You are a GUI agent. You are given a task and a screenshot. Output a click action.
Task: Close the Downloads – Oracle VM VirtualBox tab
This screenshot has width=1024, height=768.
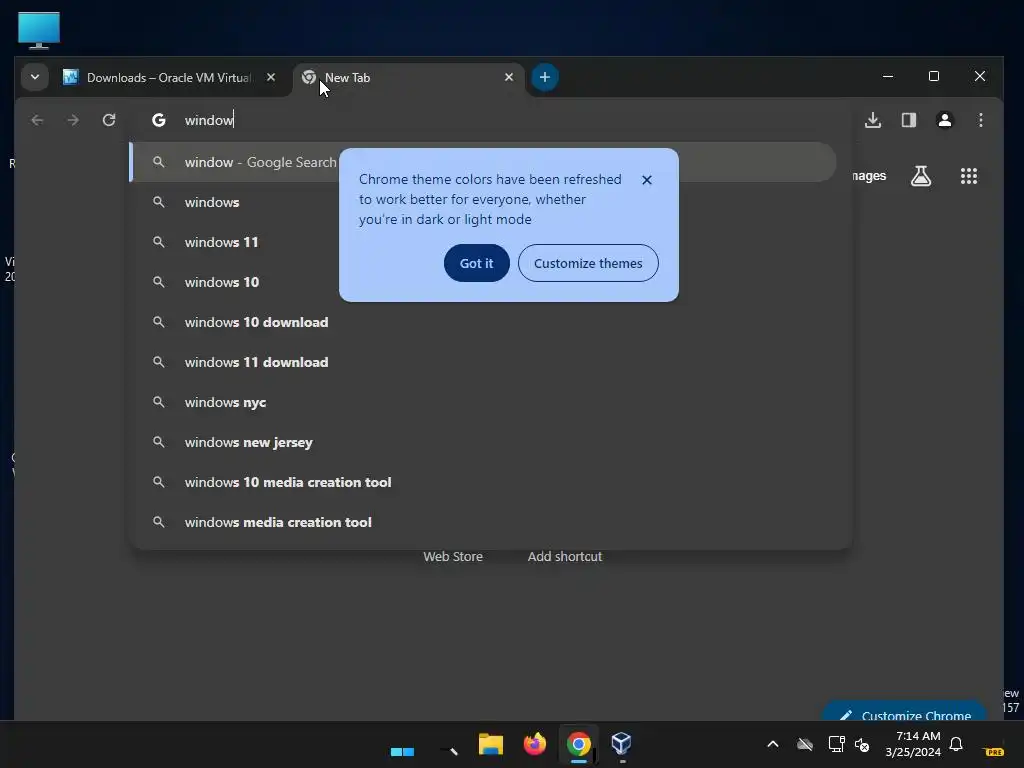point(270,77)
